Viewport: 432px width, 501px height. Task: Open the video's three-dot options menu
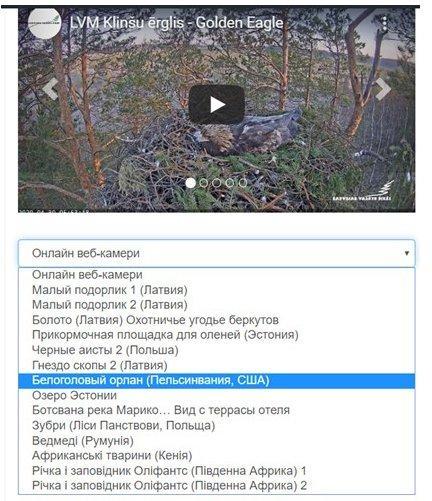pos(385,24)
